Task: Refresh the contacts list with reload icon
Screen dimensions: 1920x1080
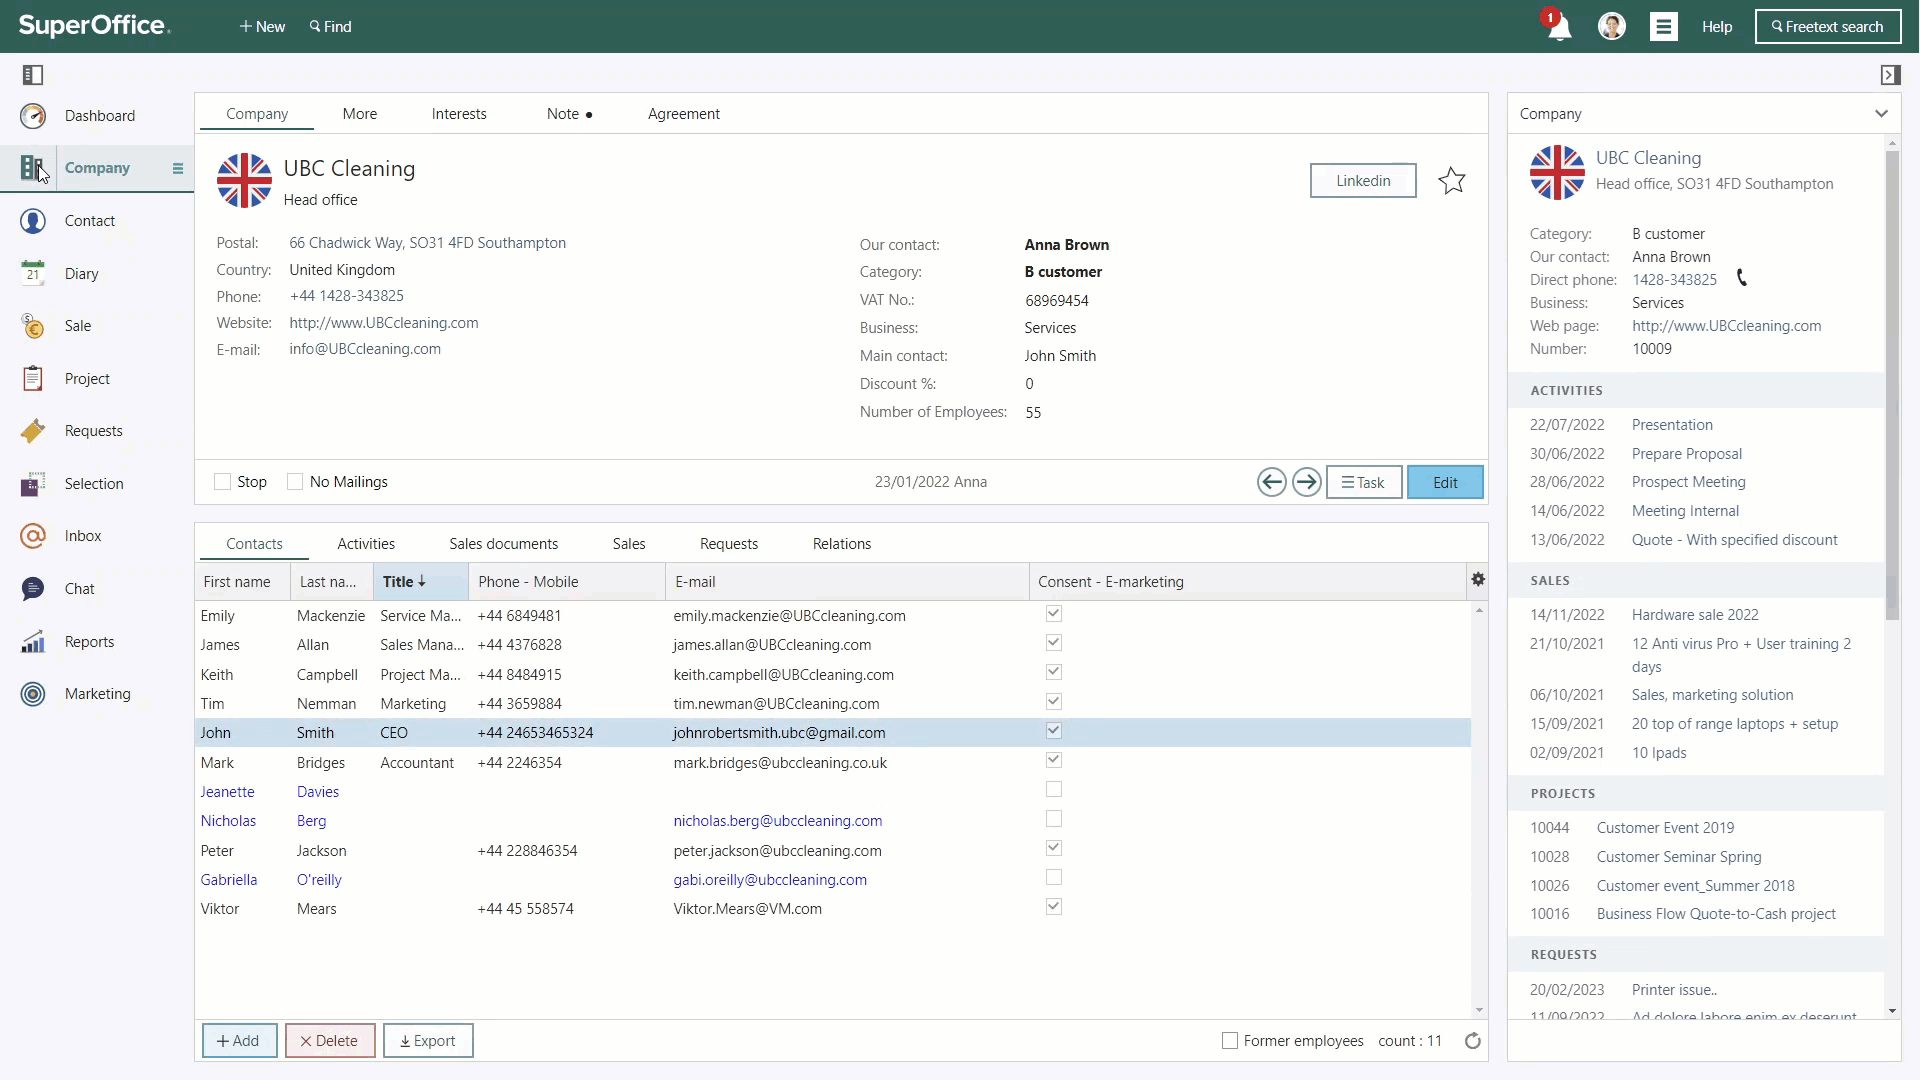Action: click(1472, 1041)
